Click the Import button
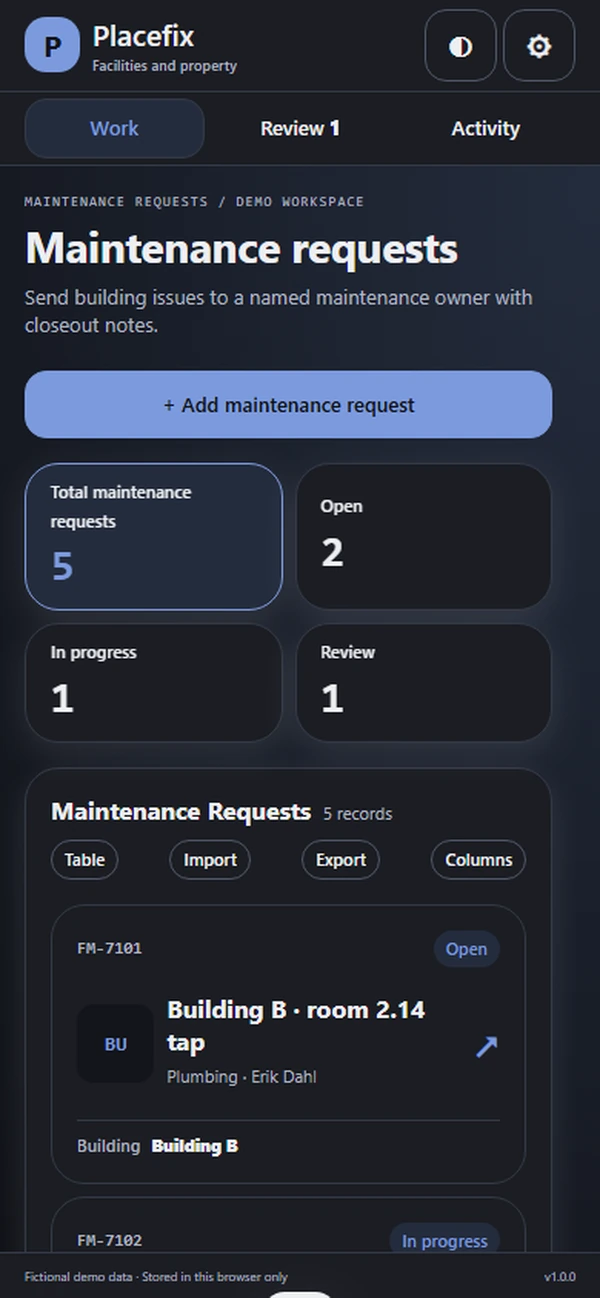Screen dimensions: 600x1298 coord(210,860)
